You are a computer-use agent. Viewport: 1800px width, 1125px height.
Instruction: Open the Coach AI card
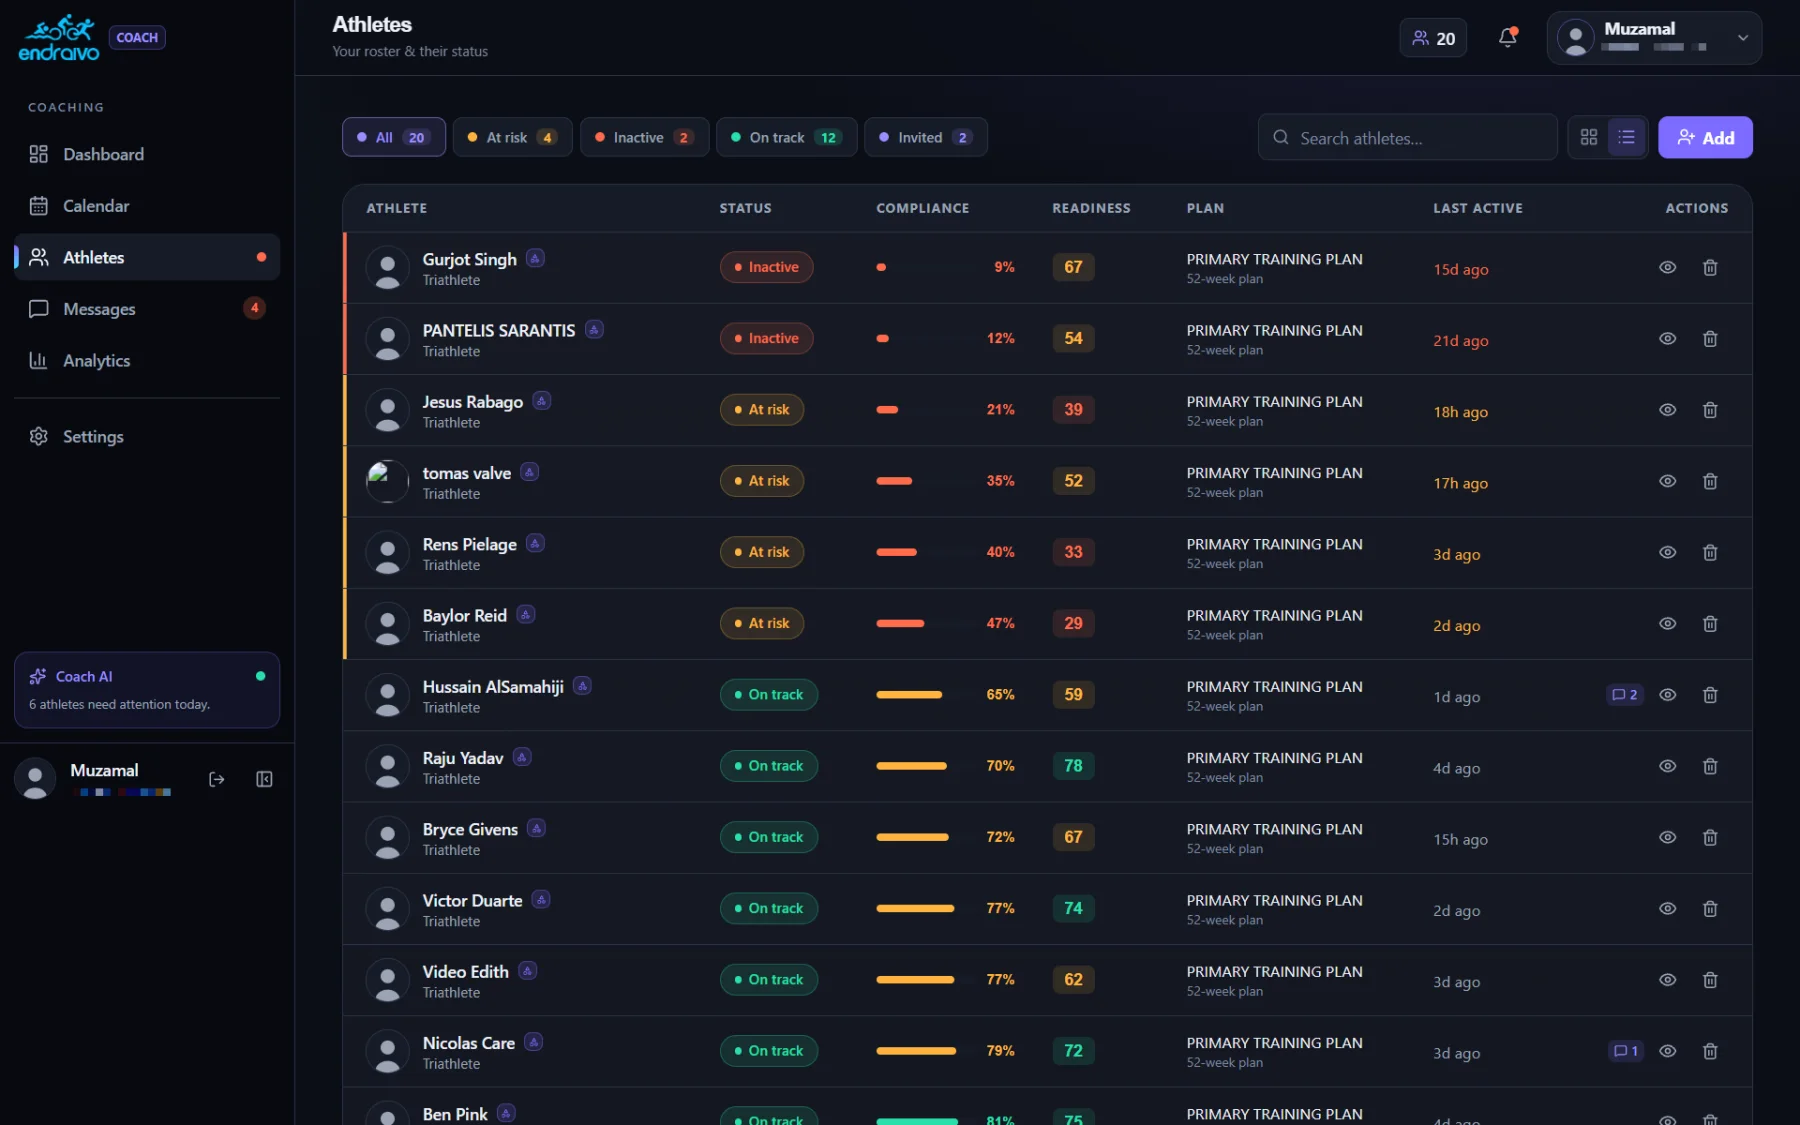tap(147, 690)
